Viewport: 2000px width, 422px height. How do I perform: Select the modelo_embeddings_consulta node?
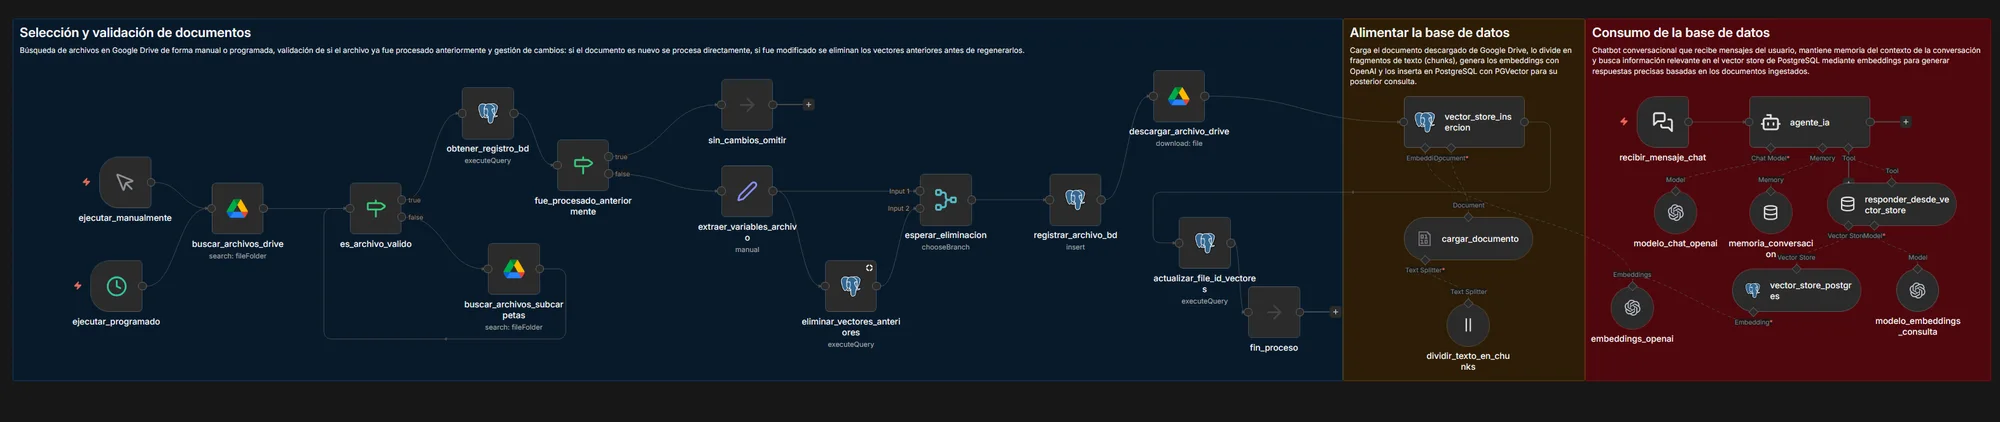coord(1917,290)
